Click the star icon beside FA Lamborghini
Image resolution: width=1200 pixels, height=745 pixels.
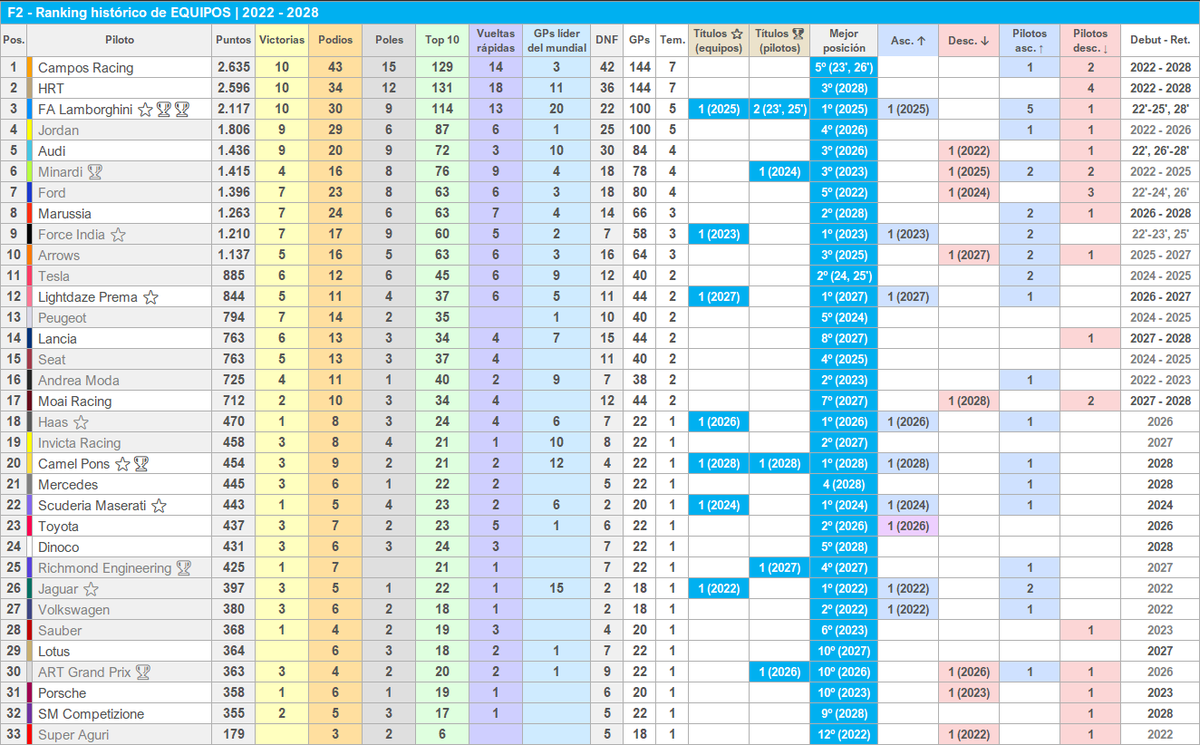click(145, 109)
